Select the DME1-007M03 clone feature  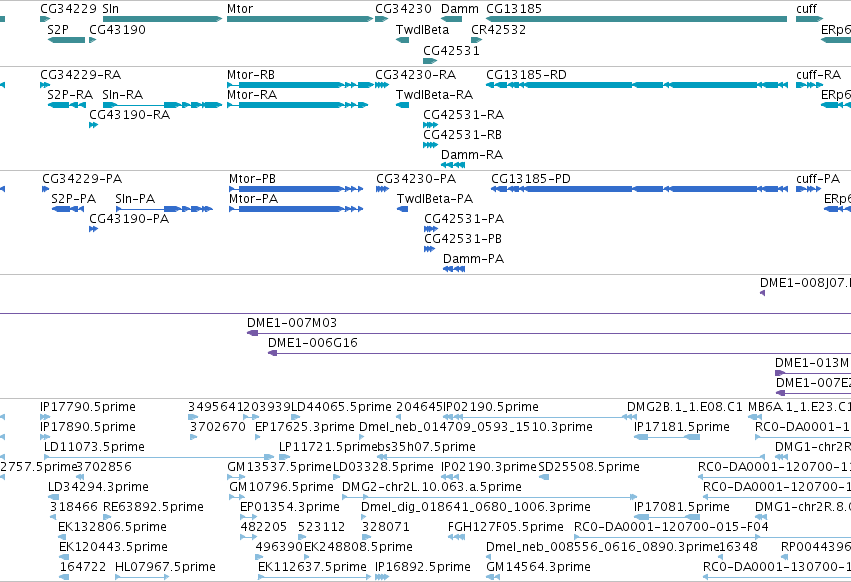tap(549, 333)
